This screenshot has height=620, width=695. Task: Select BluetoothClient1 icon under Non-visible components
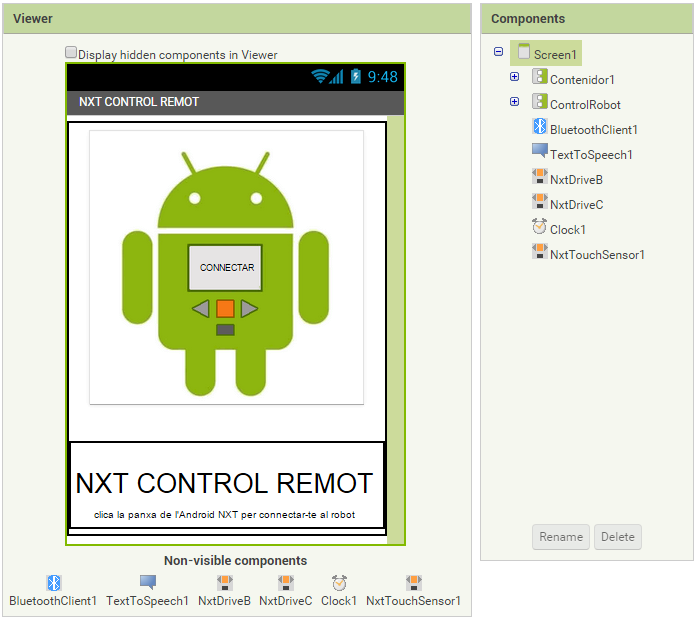[54, 583]
